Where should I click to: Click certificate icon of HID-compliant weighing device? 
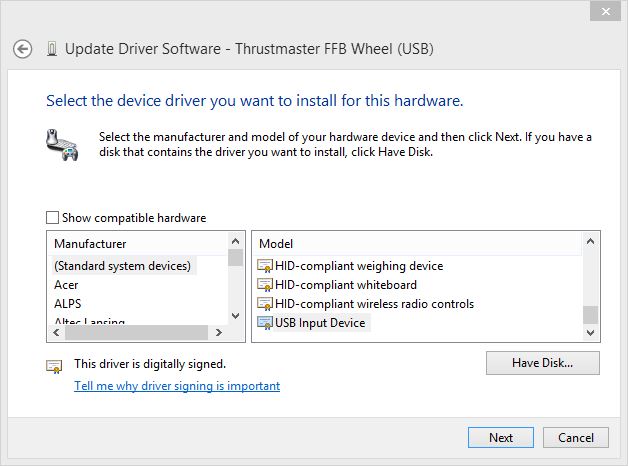(264, 266)
